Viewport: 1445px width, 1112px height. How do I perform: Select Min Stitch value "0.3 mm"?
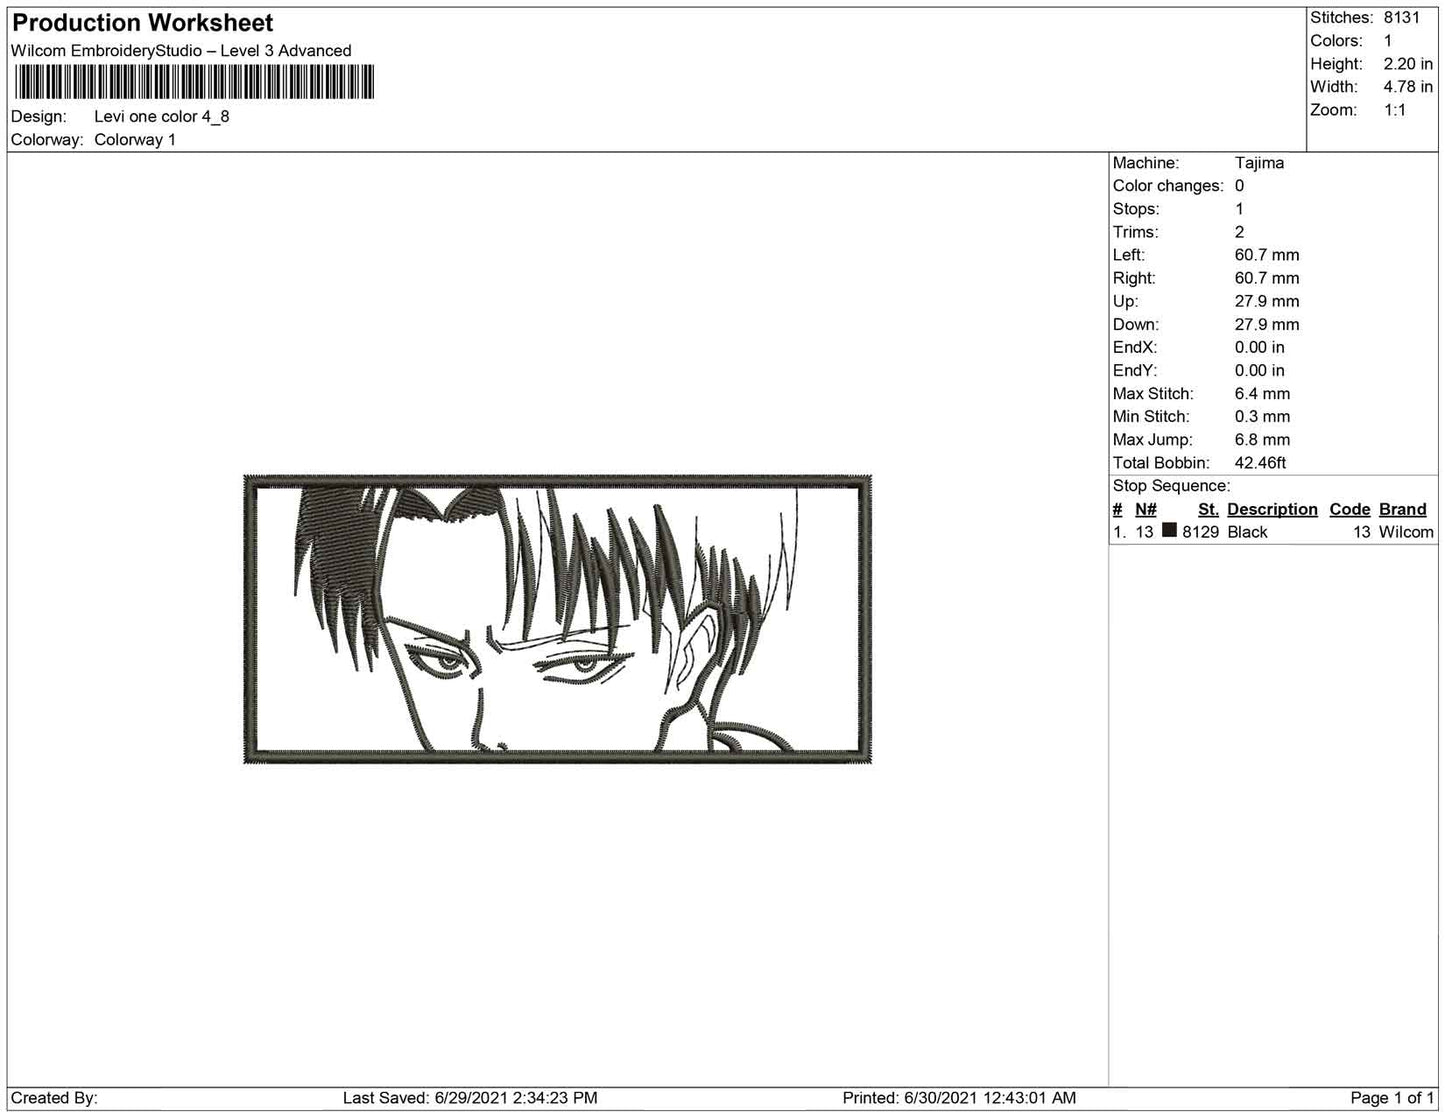1263,417
